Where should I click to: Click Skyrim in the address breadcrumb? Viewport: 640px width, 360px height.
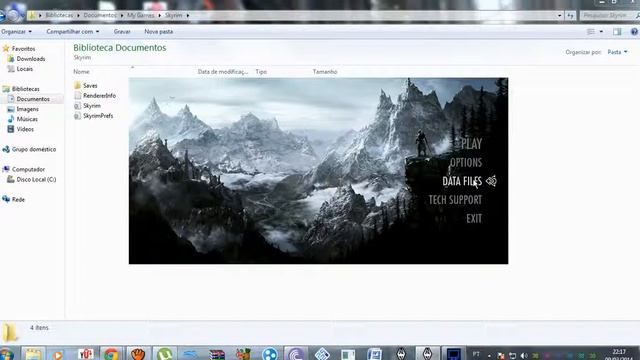173,15
